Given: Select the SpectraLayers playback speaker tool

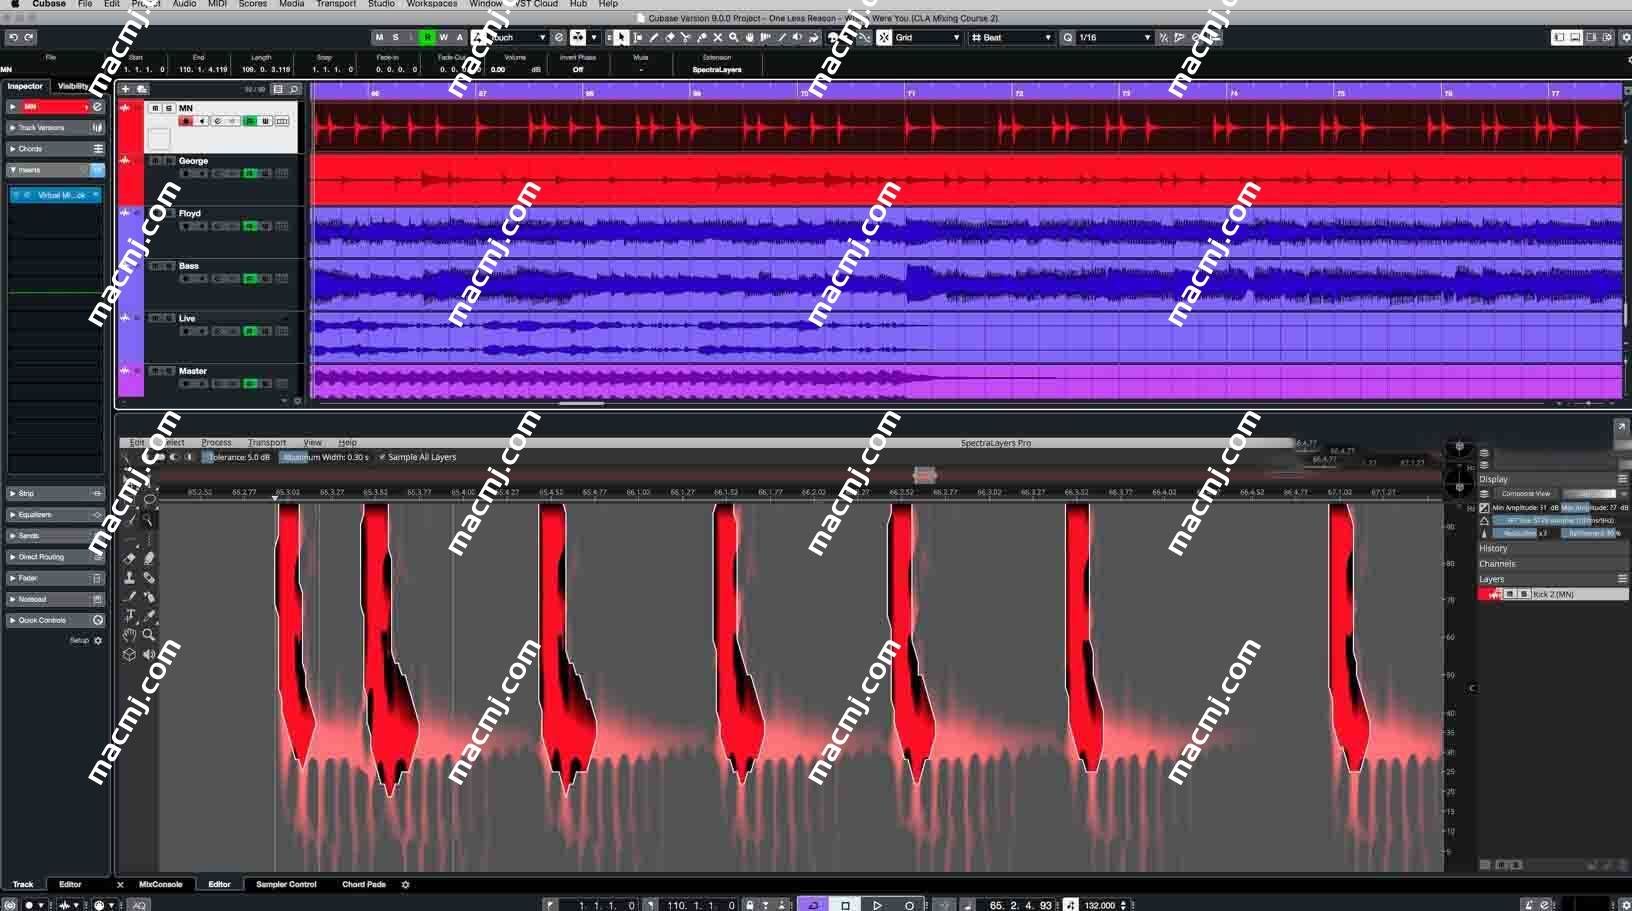Looking at the screenshot, I should tap(149, 655).
